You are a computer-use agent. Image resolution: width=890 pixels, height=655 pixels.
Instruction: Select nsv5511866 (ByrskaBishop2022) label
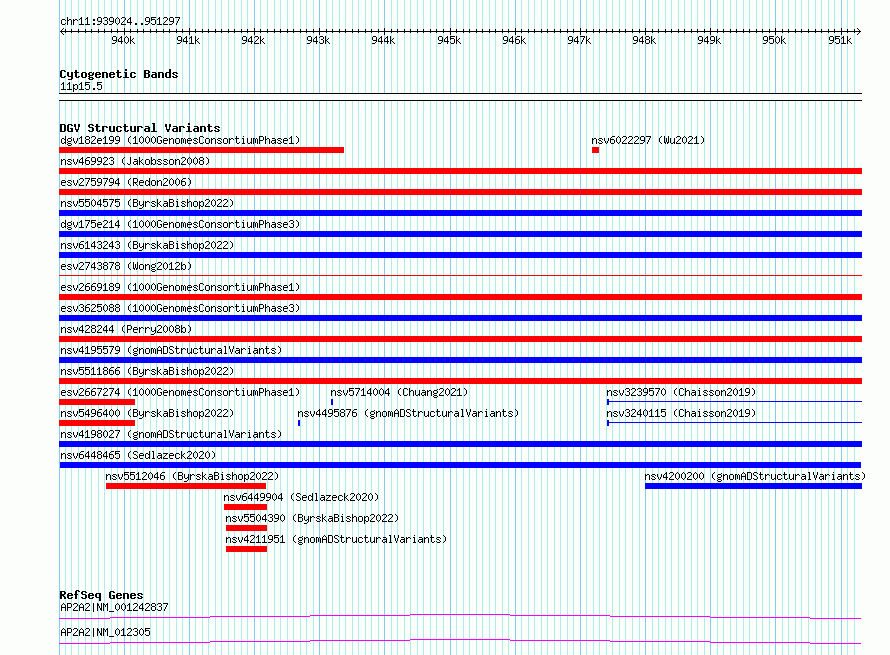[x=147, y=371]
